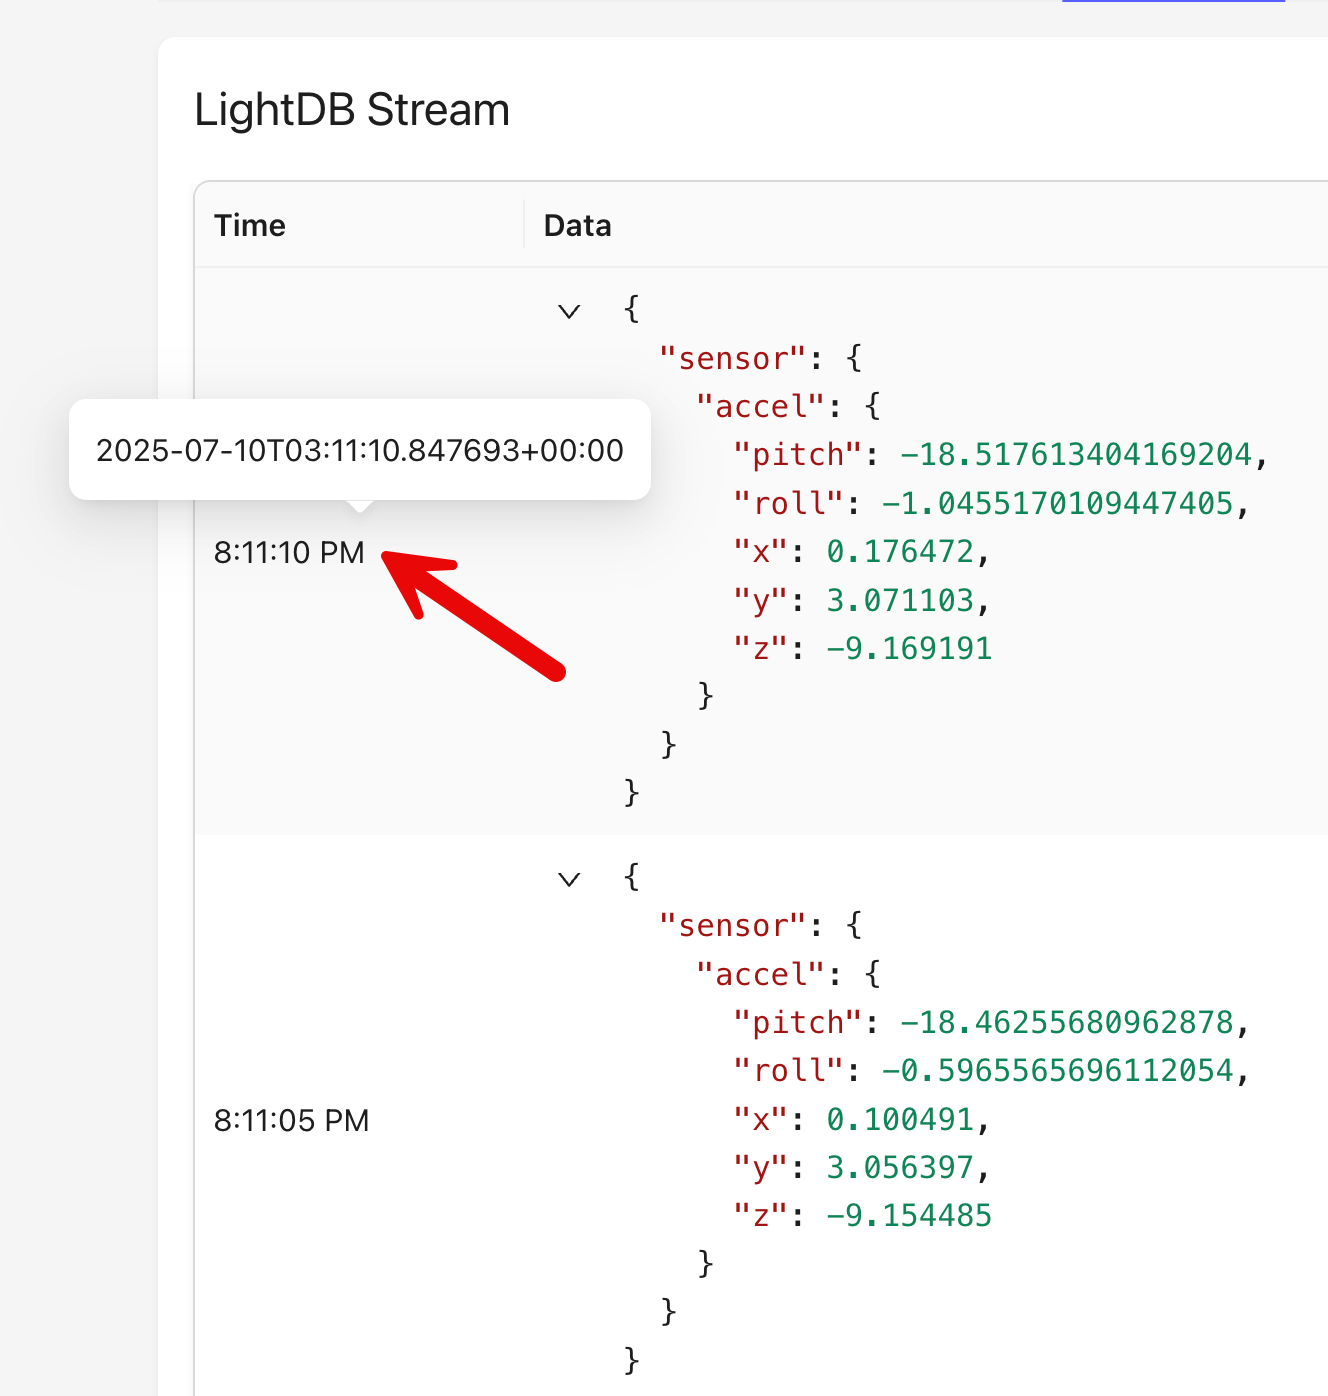The width and height of the screenshot is (1328, 1396).
Task: Select pitch value -18.46255680962878
Action: 1067,1023
